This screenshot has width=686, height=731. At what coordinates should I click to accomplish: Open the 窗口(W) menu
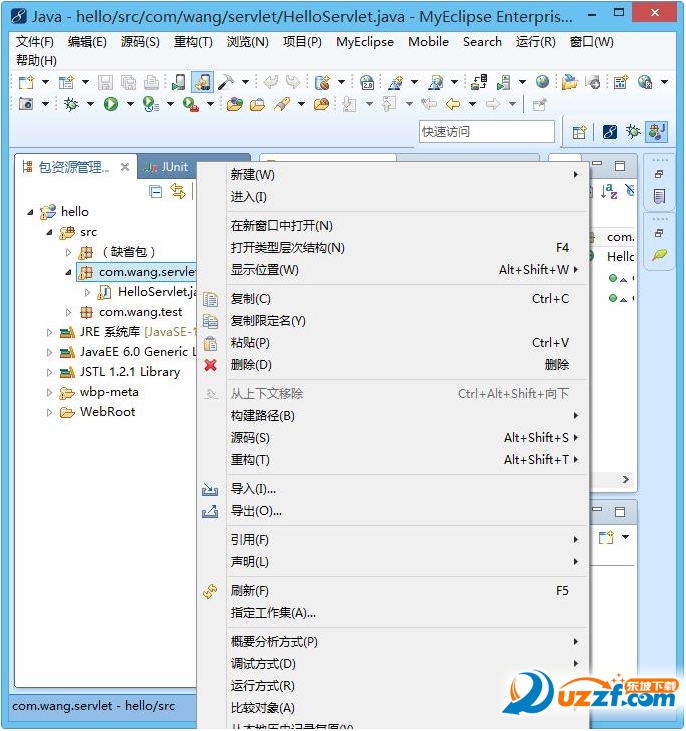tap(591, 42)
